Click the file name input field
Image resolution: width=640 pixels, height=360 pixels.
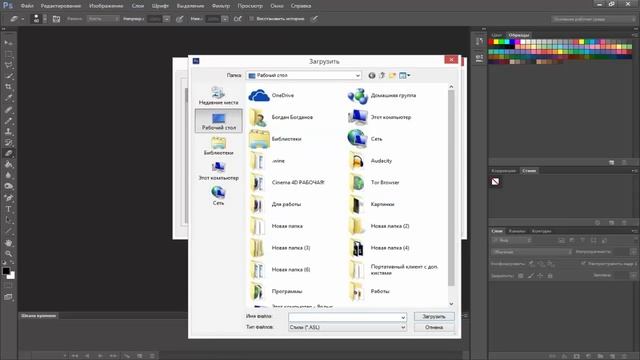tap(344, 317)
